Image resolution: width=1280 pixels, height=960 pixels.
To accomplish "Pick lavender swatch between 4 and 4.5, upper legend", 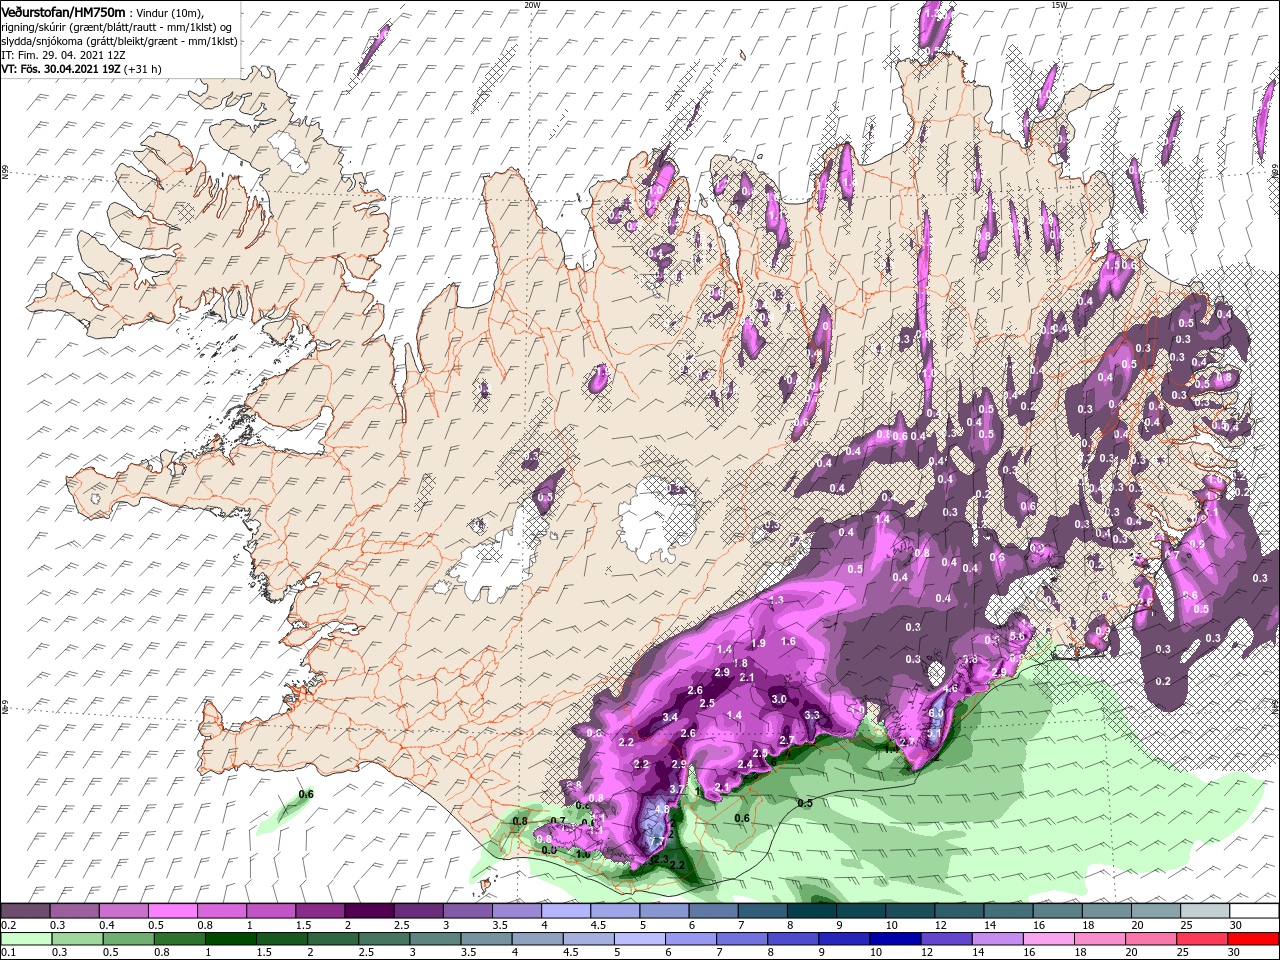I will pos(567,912).
